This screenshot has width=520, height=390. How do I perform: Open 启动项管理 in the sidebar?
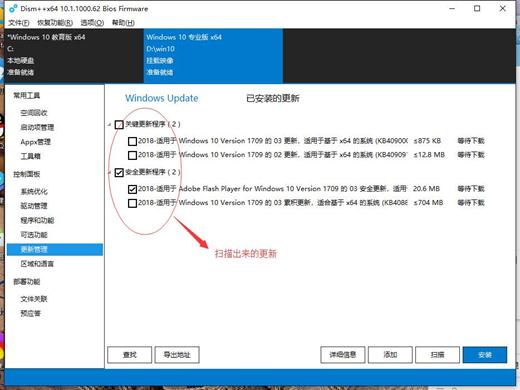[37, 127]
